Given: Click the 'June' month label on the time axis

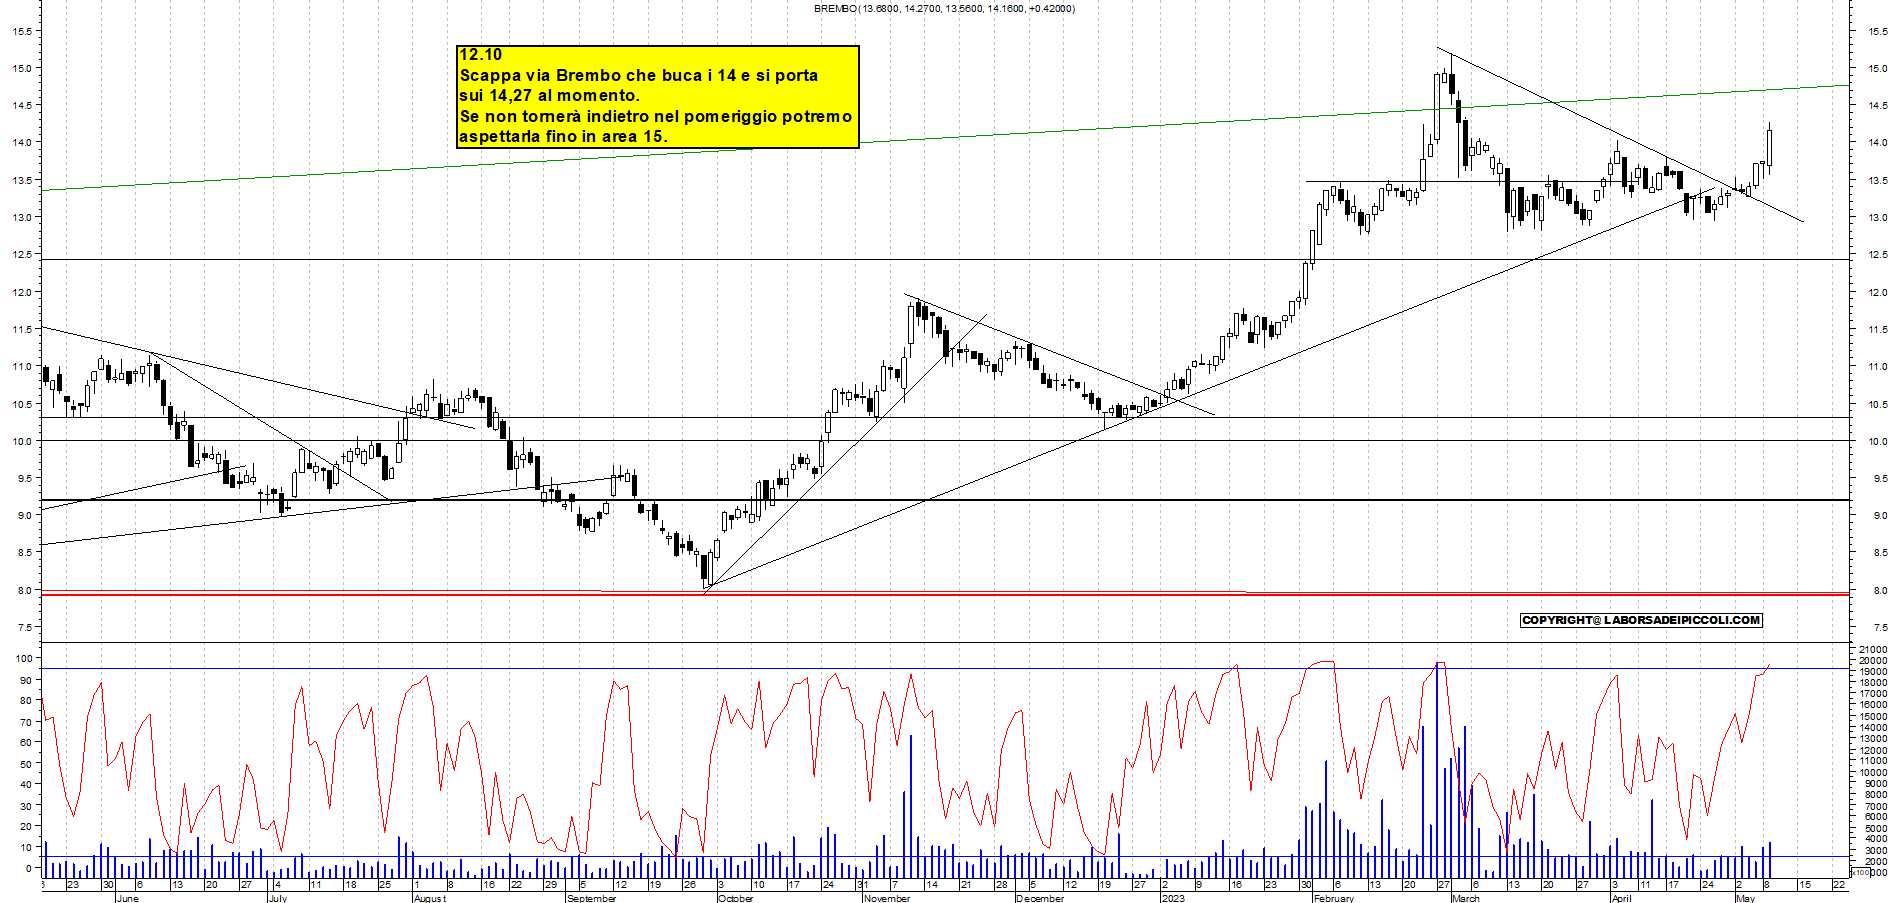Looking at the screenshot, I should coord(127,898).
